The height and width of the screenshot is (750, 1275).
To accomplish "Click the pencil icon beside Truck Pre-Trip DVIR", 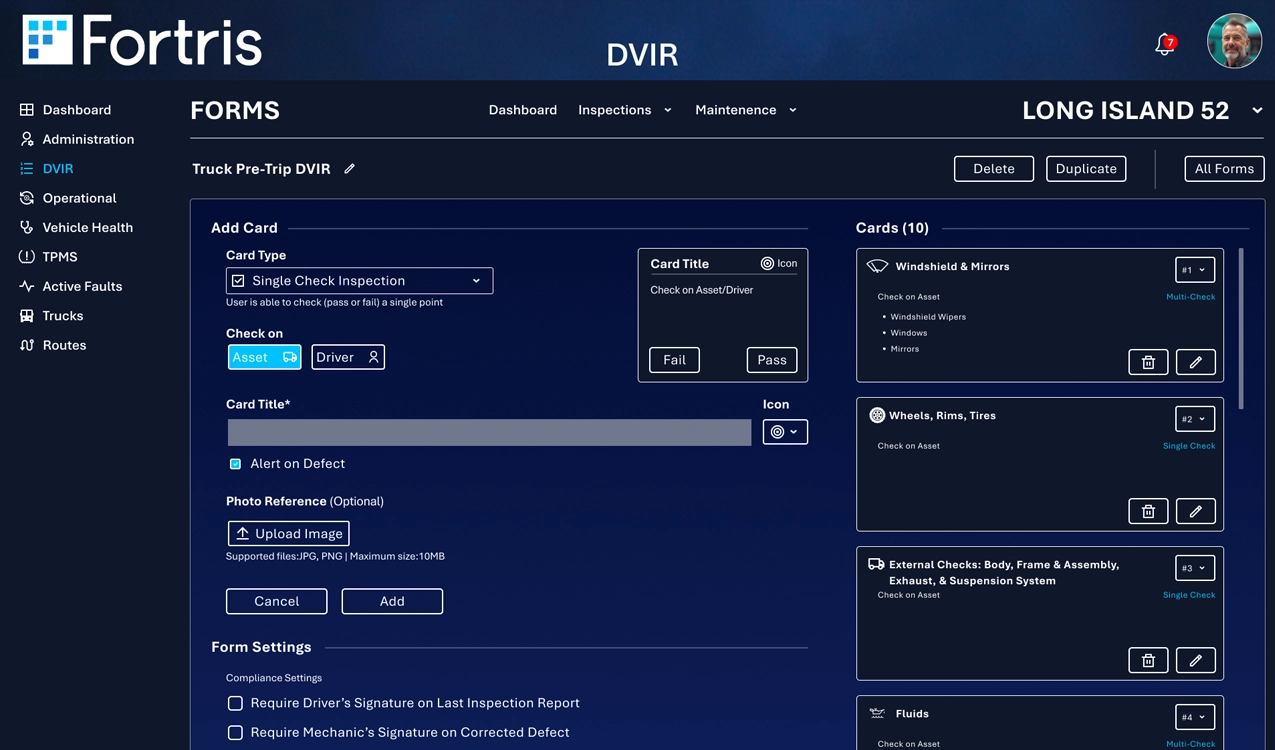I will [x=349, y=169].
